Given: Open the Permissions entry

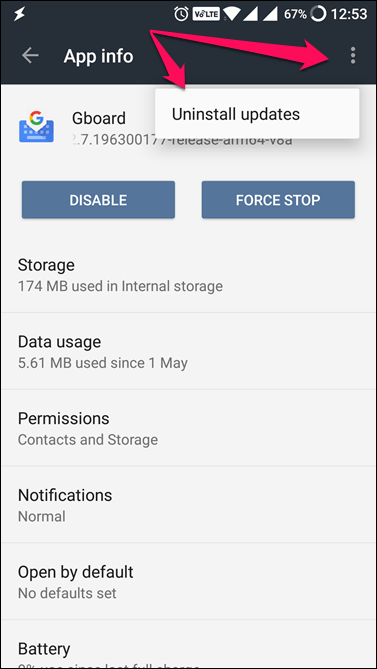Looking at the screenshot, I should [x=188, y=428].
